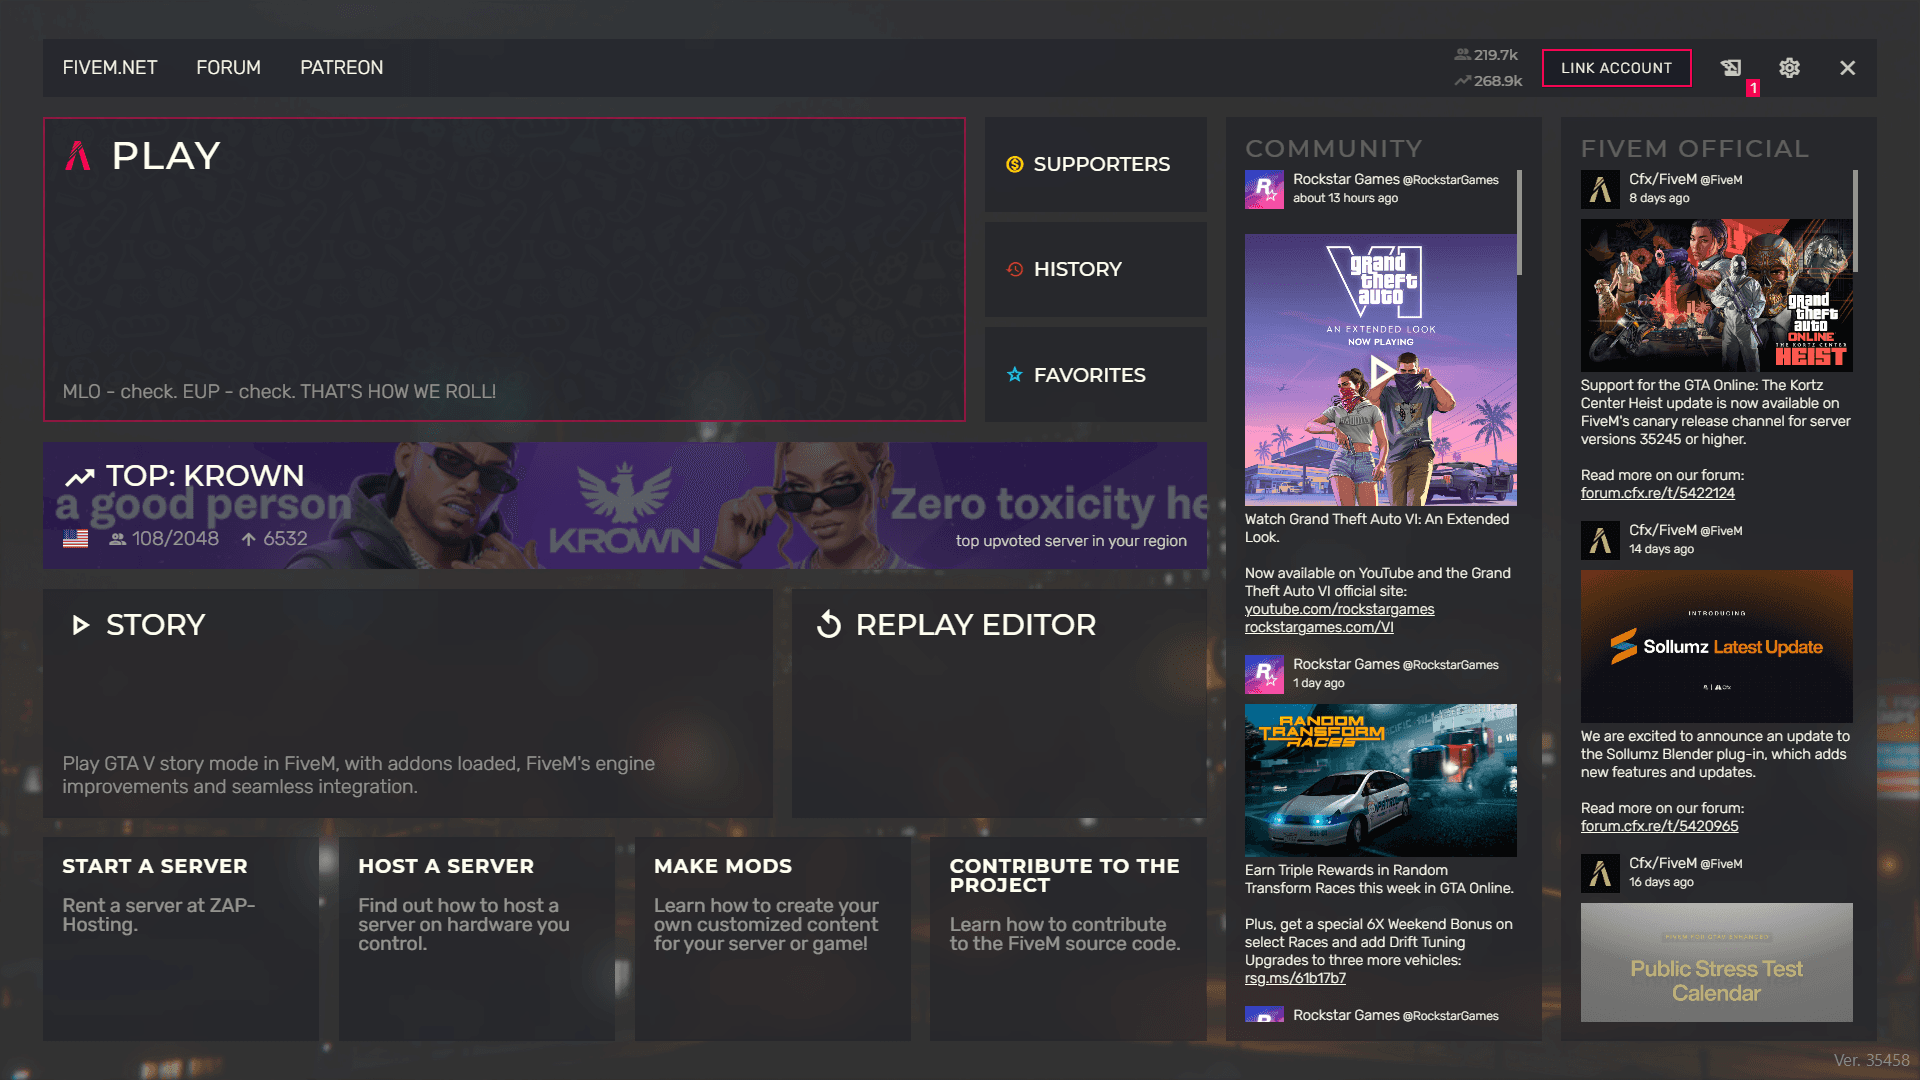Screen dimensions: 1920x1080
Task: Open the Random Transform Races image
Action: click(1380, 780)
